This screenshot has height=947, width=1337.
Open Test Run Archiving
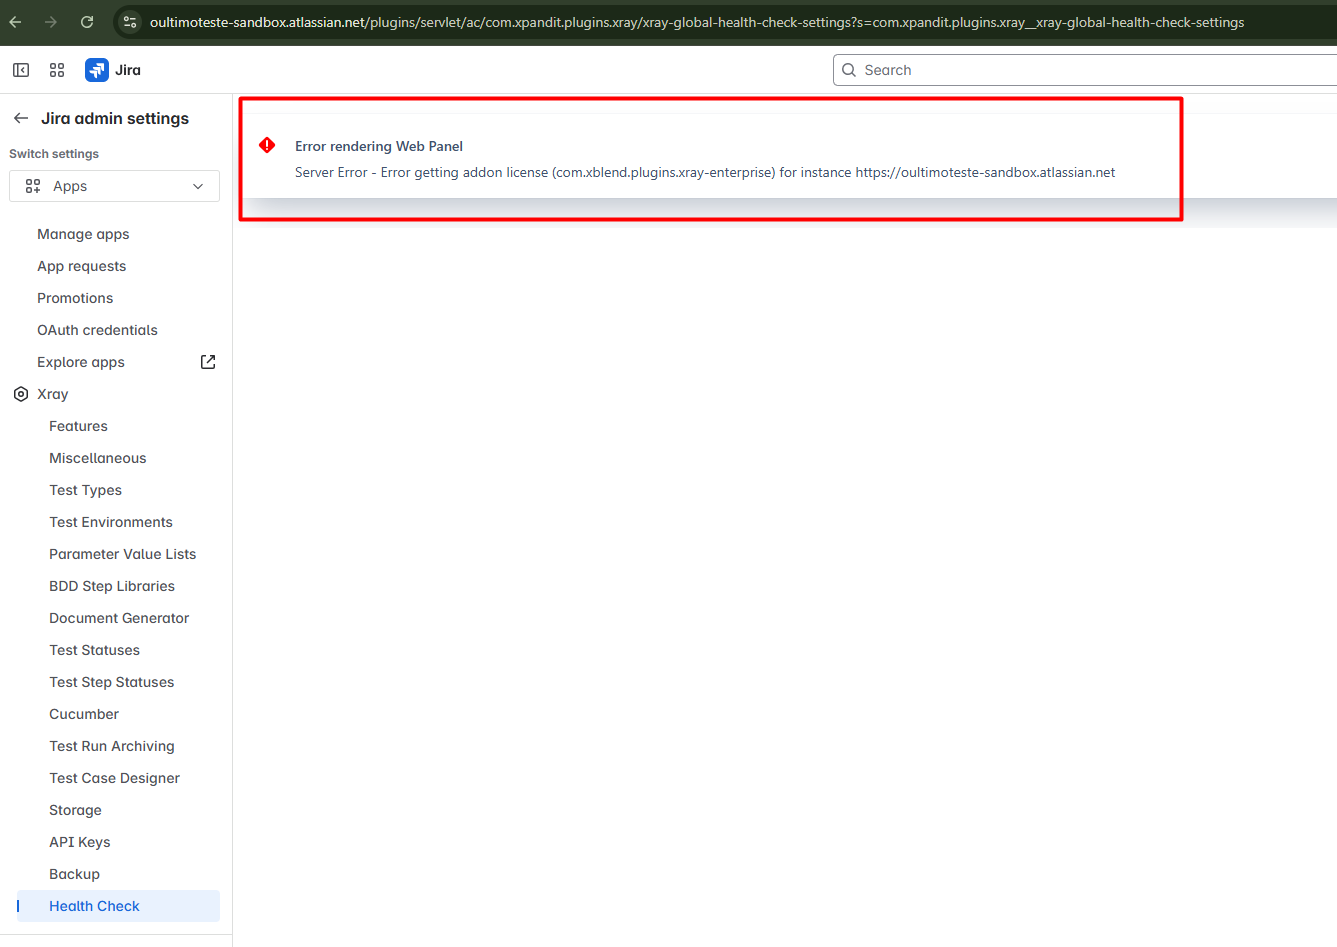[112, 746]
